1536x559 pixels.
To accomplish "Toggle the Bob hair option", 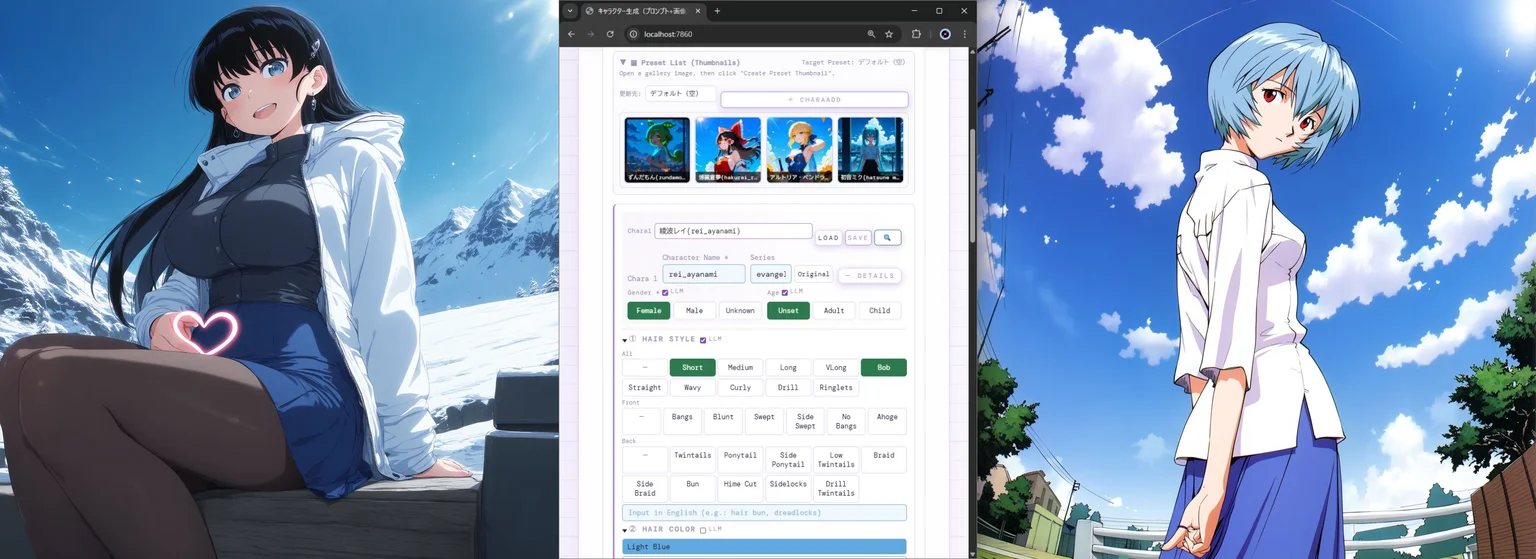I will 884,368.
